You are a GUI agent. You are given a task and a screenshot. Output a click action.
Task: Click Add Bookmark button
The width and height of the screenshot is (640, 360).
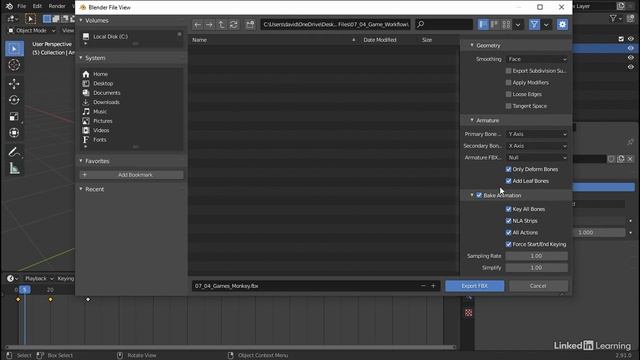pyautogui.click(x=131, y=175)
